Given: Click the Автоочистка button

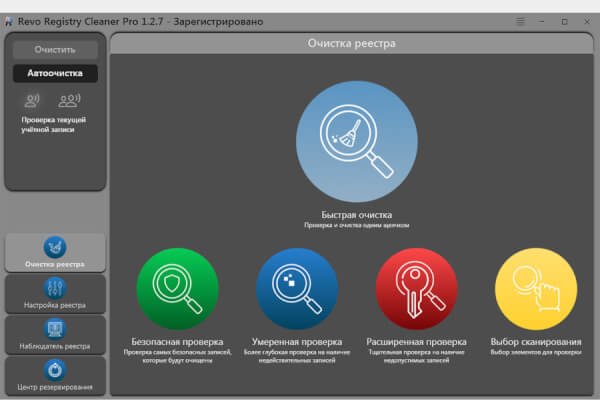Looking at the screenshot, I should pyautogui.click(x=55, y=73).
